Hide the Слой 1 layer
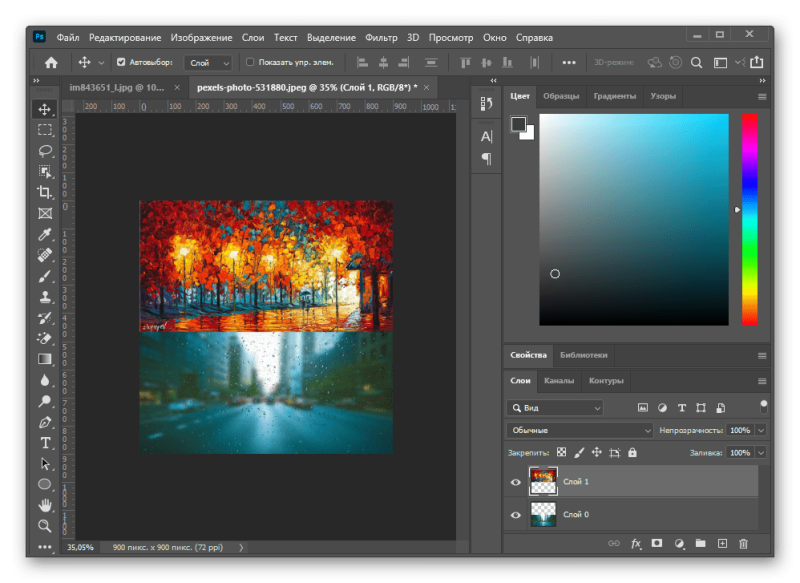 pyautogui.click(x=516, y=482)
